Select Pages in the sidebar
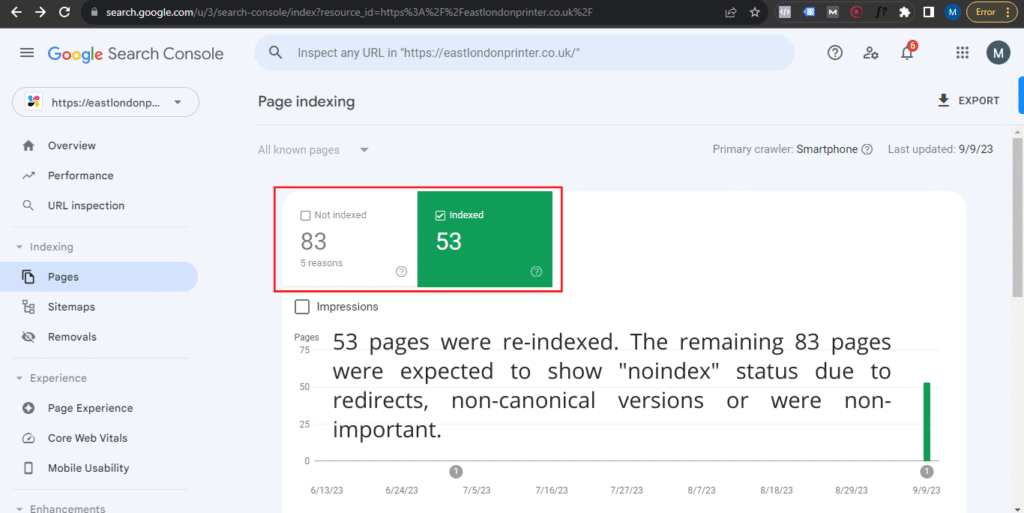 click(x=99, y=277)
